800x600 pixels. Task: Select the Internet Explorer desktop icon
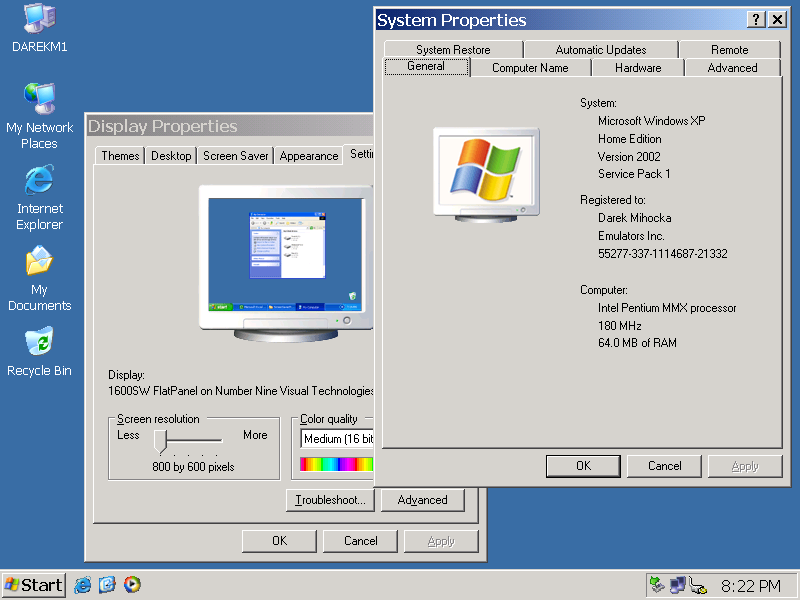click(x=39, y=197)
